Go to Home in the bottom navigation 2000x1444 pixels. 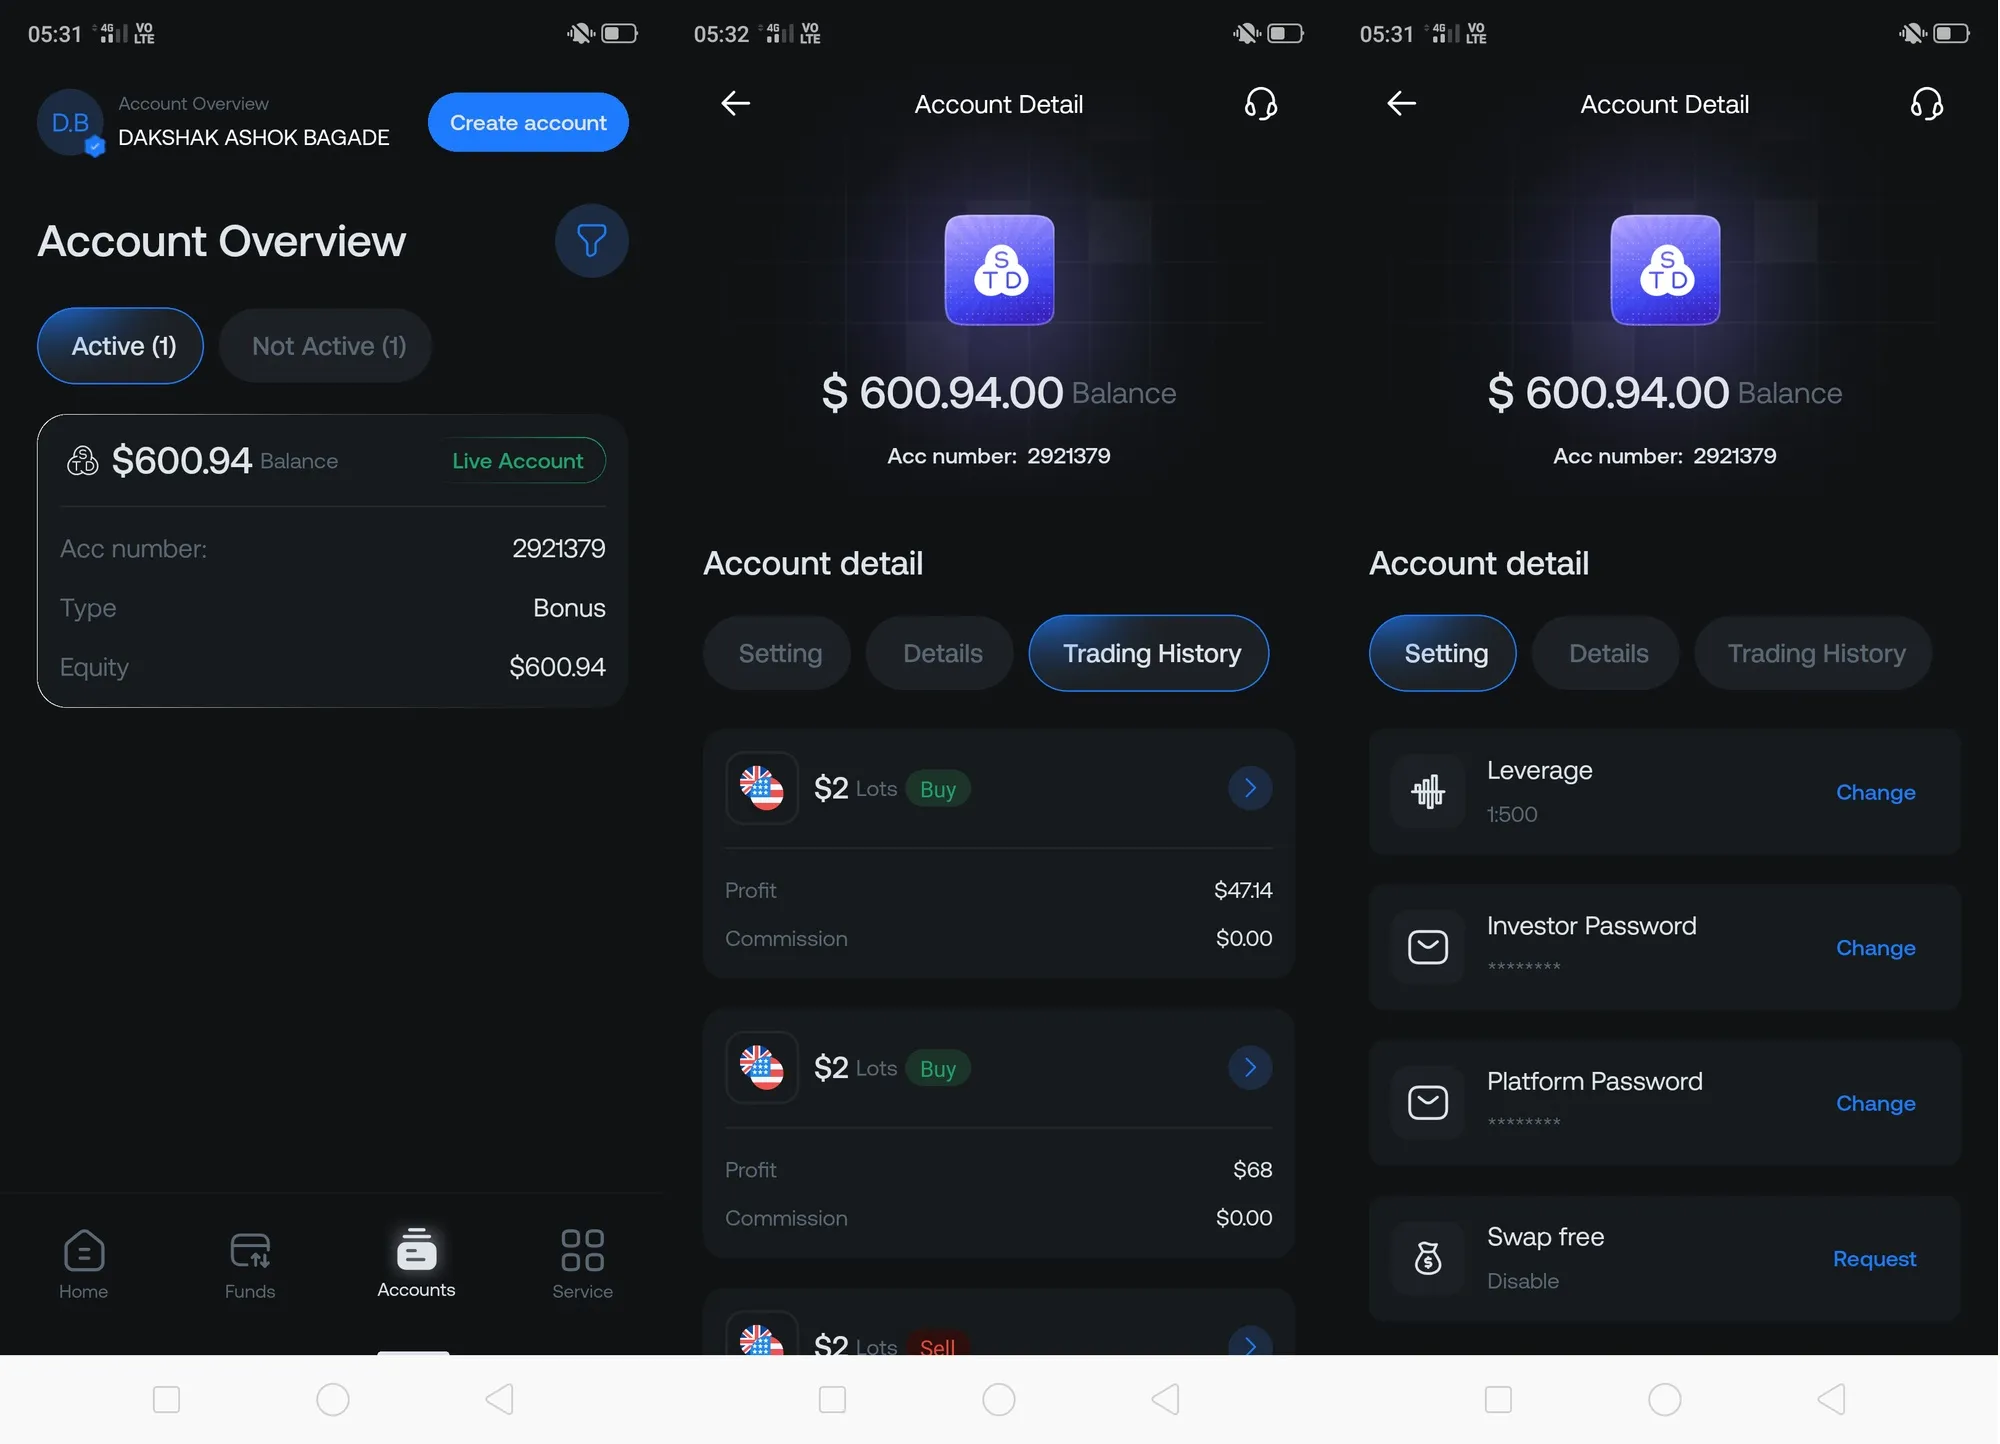(83, 1264)
